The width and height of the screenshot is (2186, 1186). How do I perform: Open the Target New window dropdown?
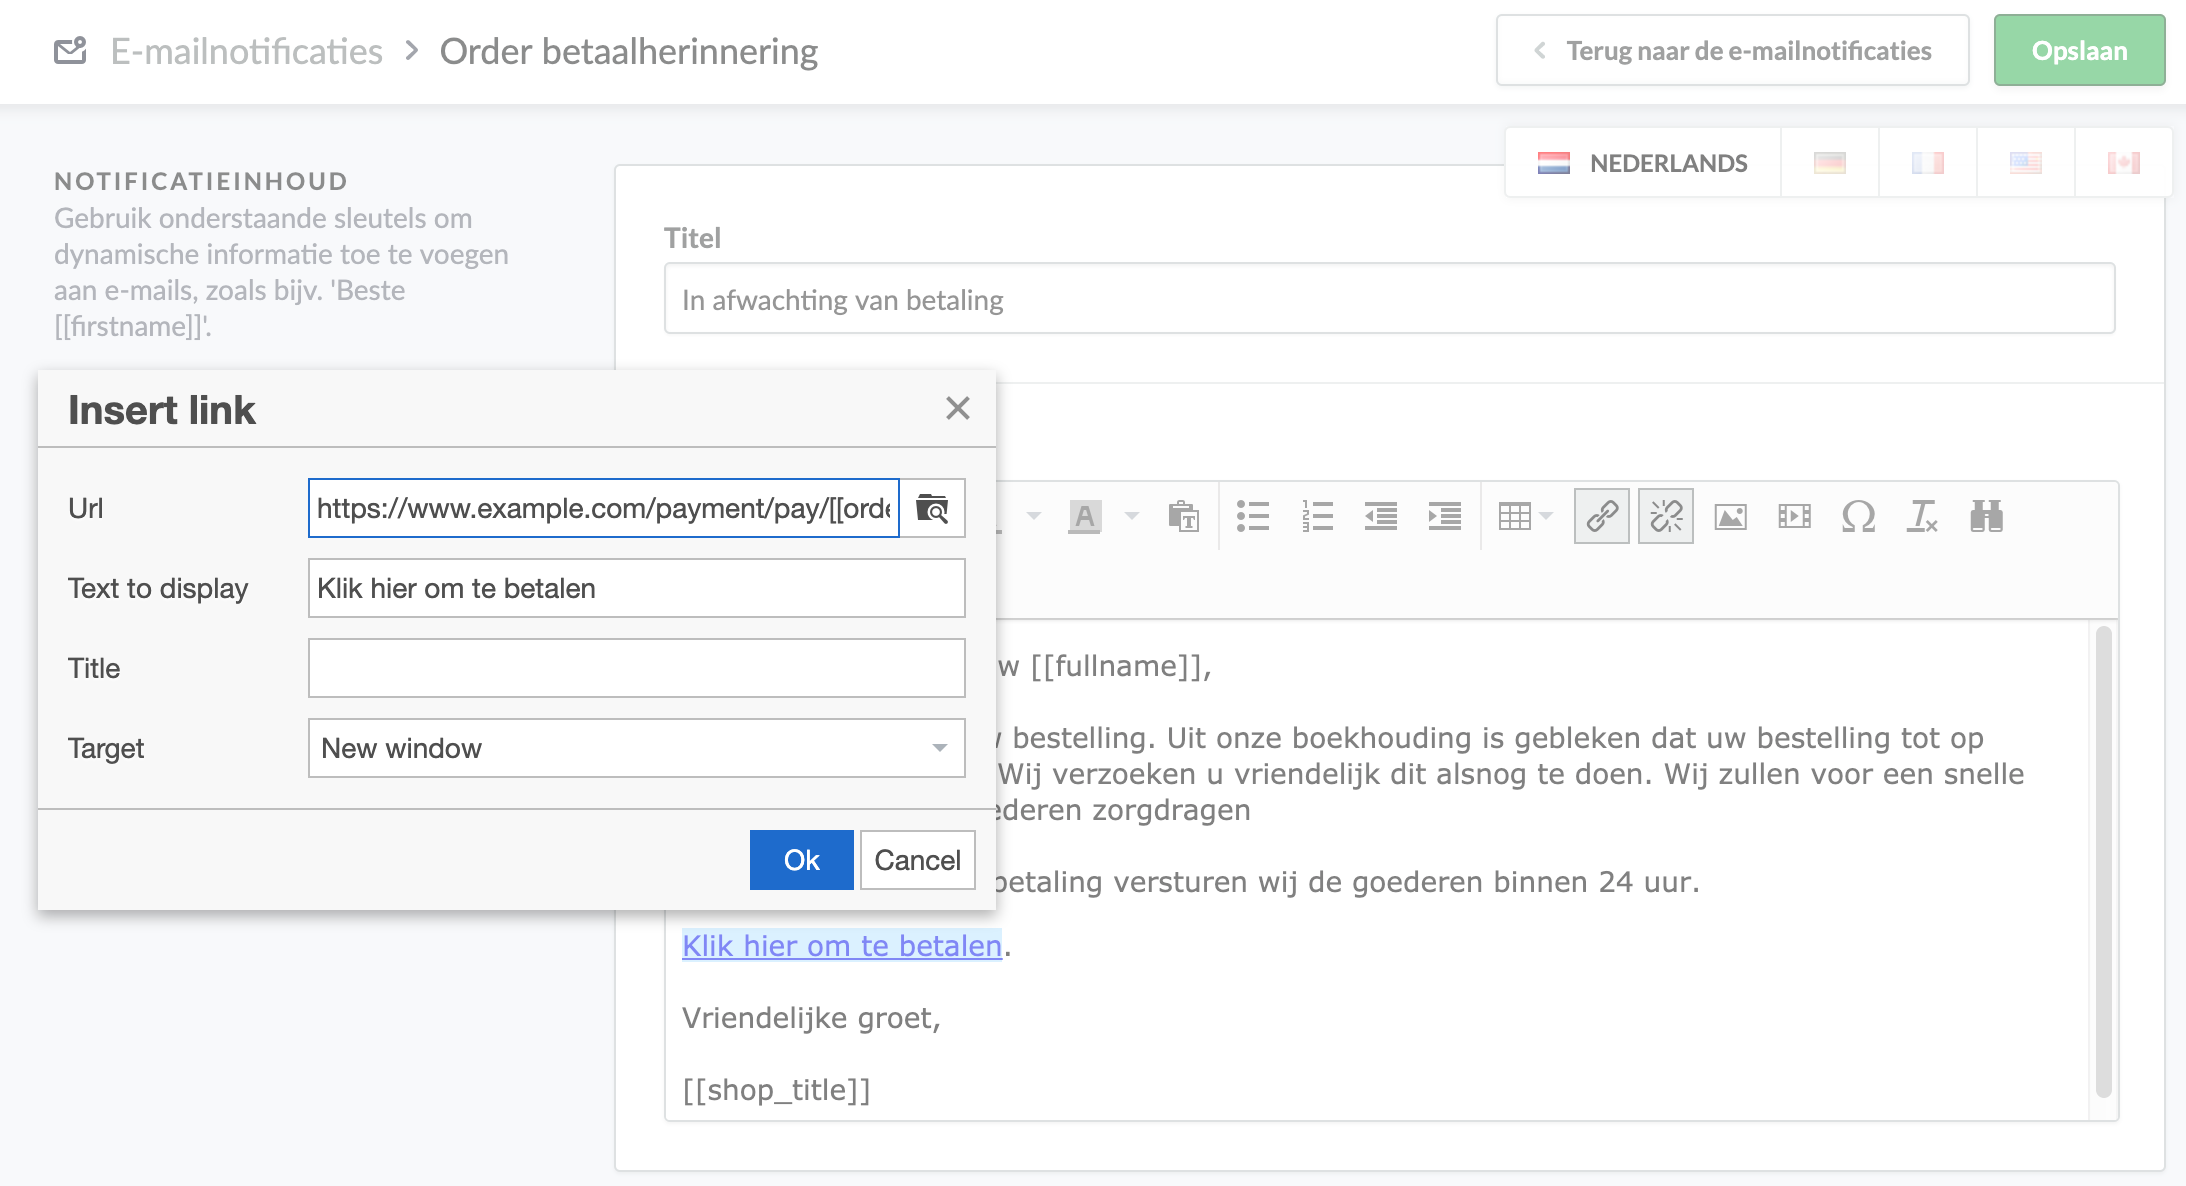click(637, 748)
